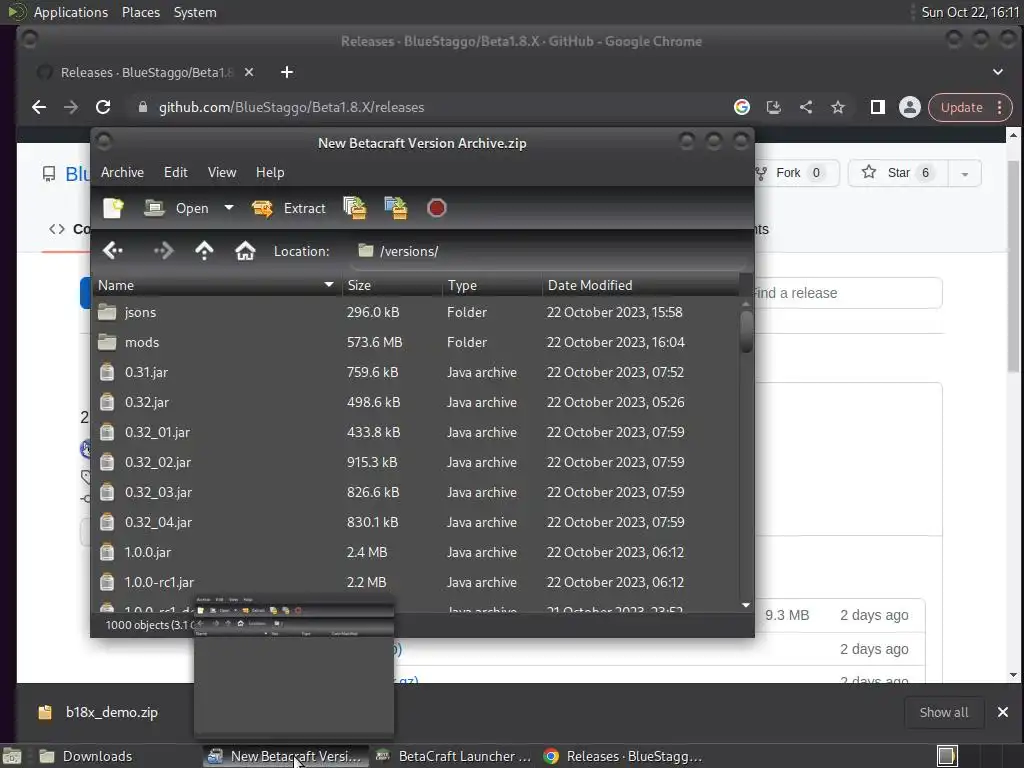Open the System menu in top panel
1024x768 pixels.
(x=195, y=12)
